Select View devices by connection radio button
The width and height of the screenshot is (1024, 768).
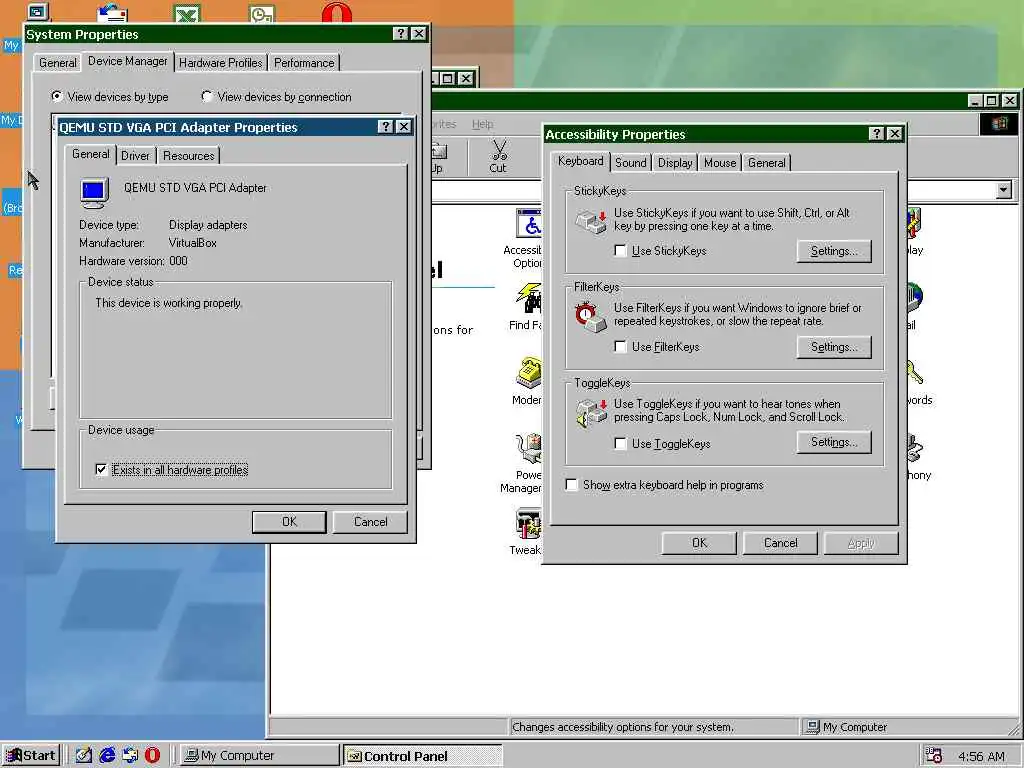pos(207,96)
